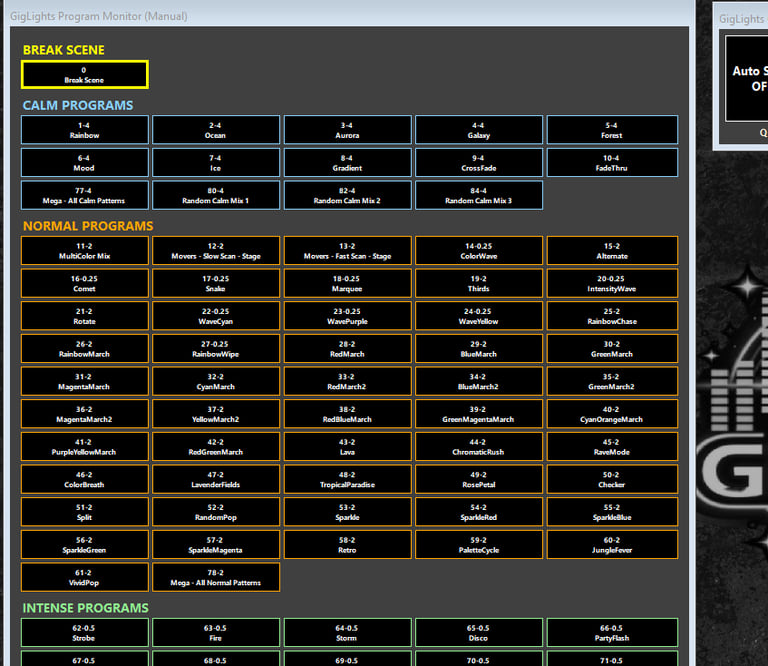Select Movers - Fast Scan - Stage
Image resolution: width=768 pixels, height=666 pixels.
(347, 251)
